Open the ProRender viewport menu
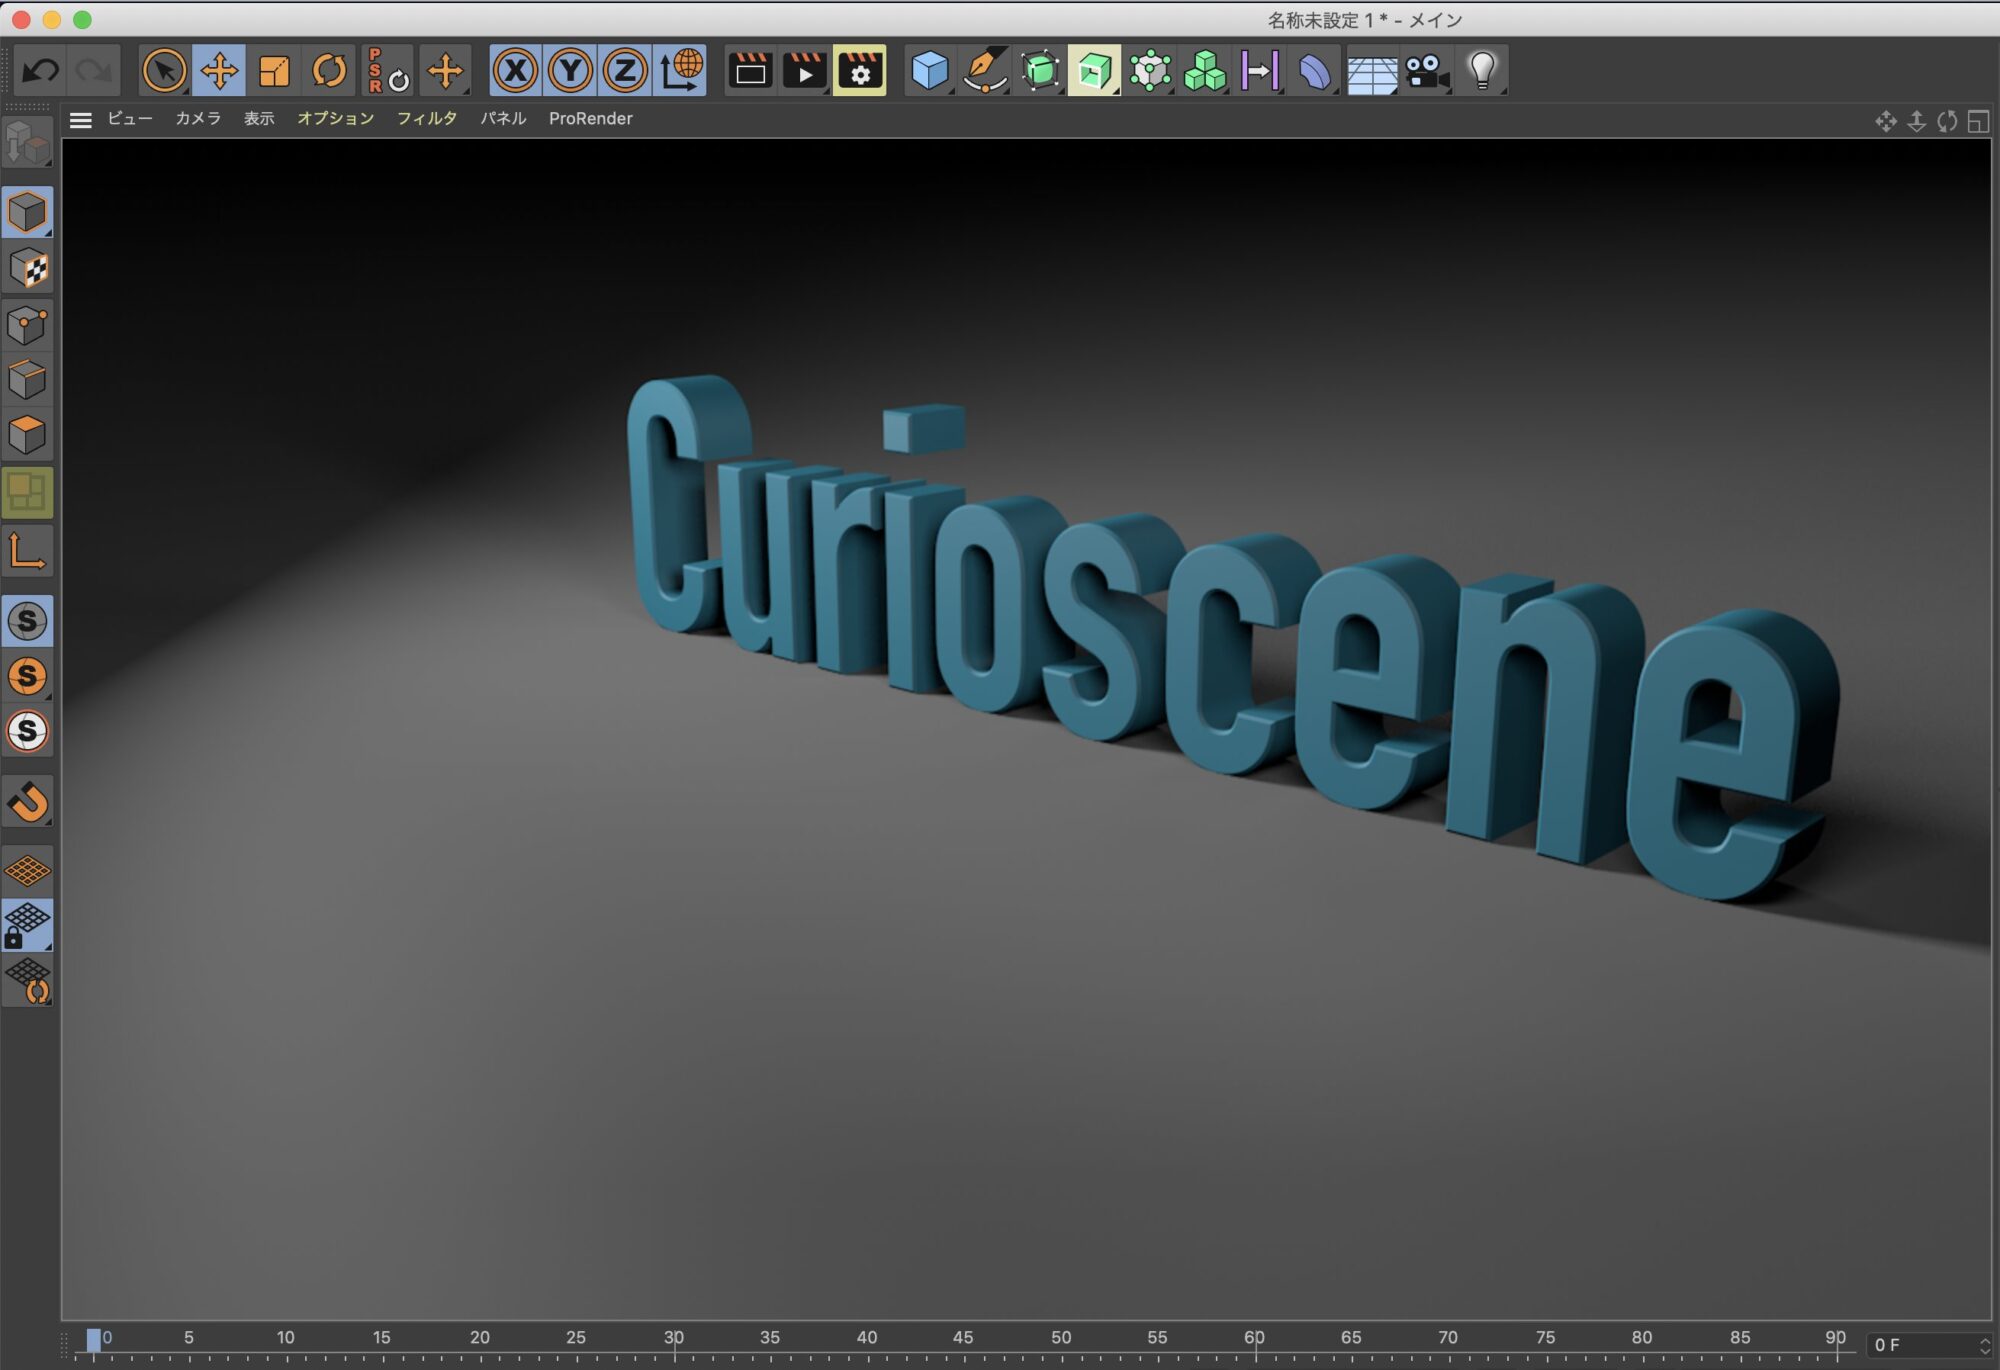2000x1370 pixels. [590, 119]
